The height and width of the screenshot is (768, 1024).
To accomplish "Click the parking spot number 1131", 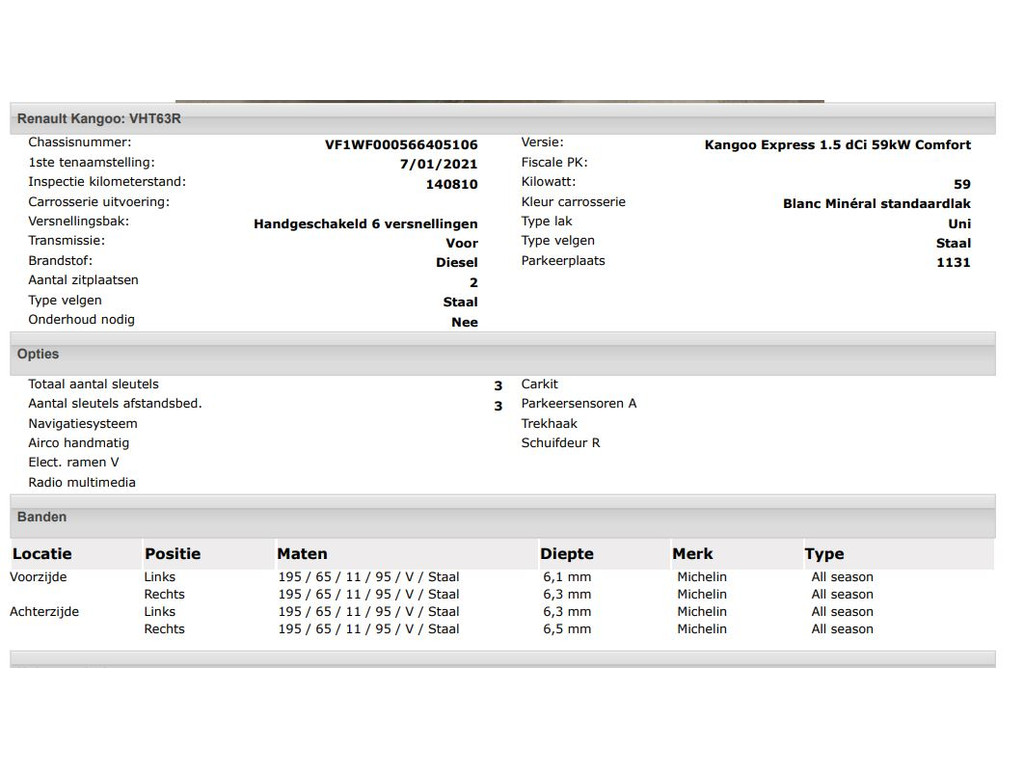I will (x=953, y=263).
